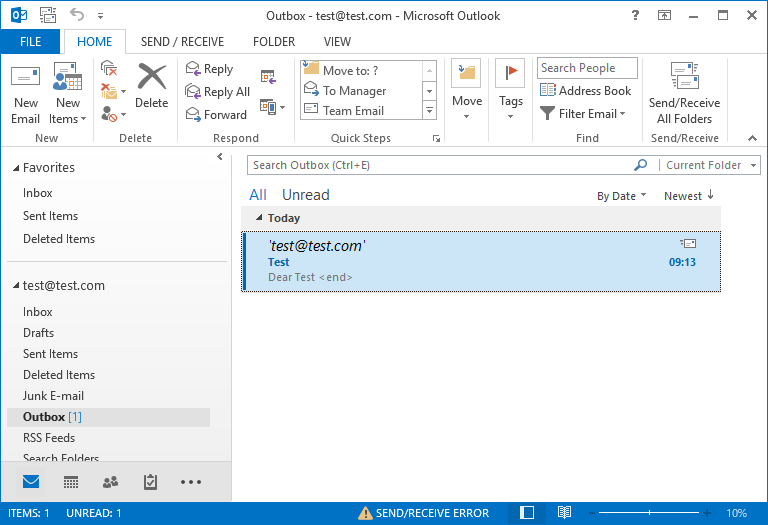The width and height of the screenshot is (768, 525).
Task: Click the search magnifier icon
Action: 640,166
